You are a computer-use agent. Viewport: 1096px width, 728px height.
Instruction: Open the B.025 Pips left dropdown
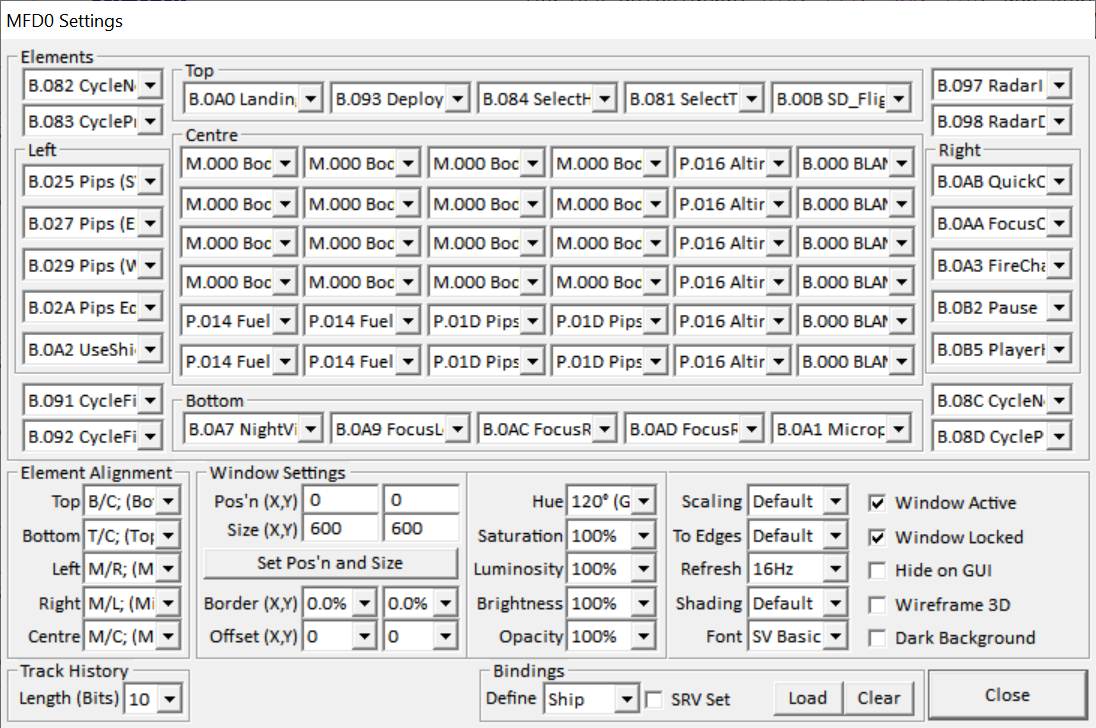pyautogui.click(x=92, y=182)
